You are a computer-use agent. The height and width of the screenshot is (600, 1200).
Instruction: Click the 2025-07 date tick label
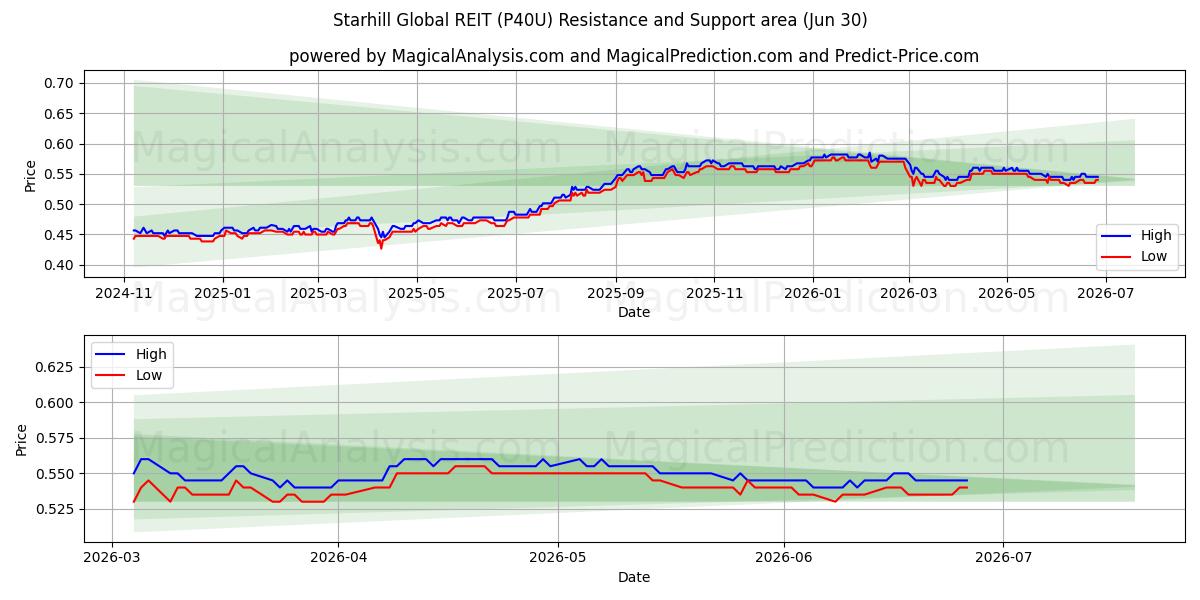click(x=516, y=293)
